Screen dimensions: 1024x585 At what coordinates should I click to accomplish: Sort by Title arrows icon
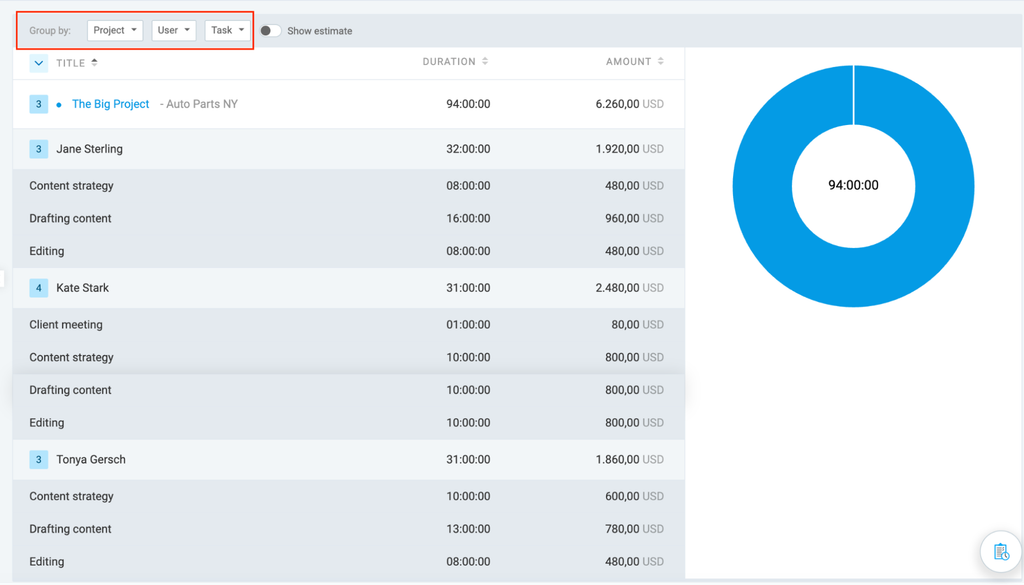pyautogui.click(x=95, y=63)
